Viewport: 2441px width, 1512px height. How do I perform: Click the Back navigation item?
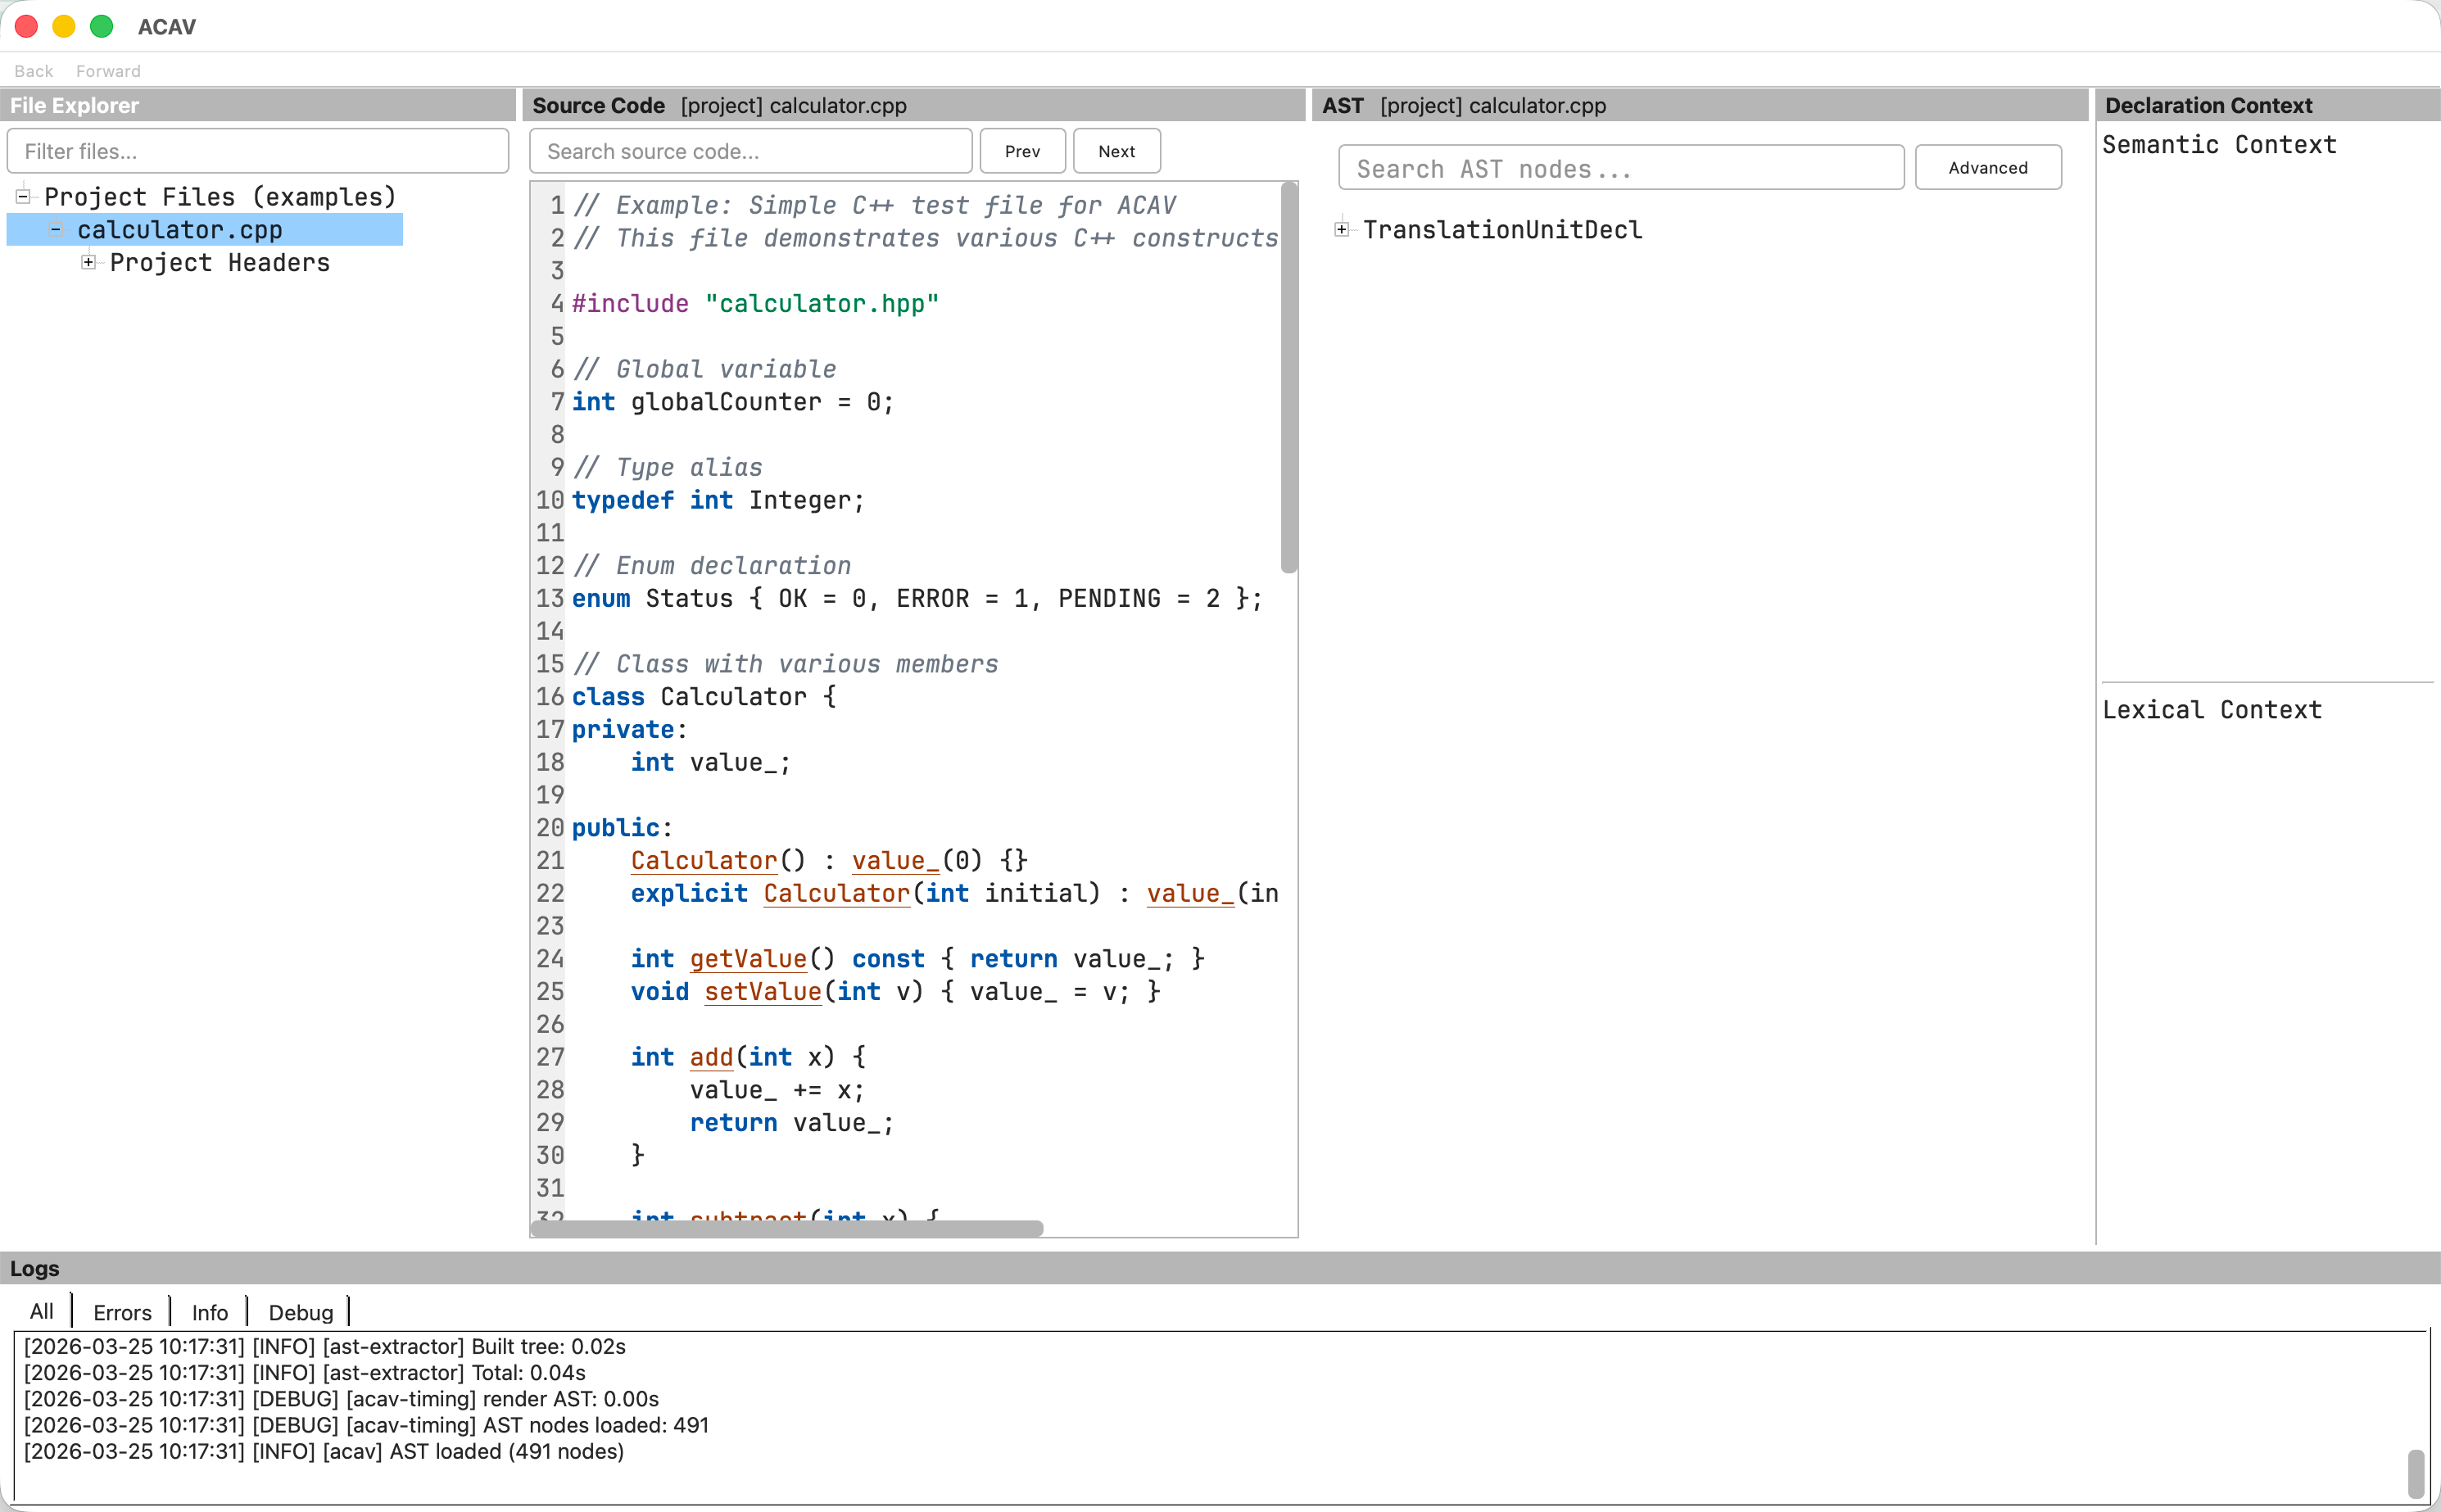pos(33,71)
